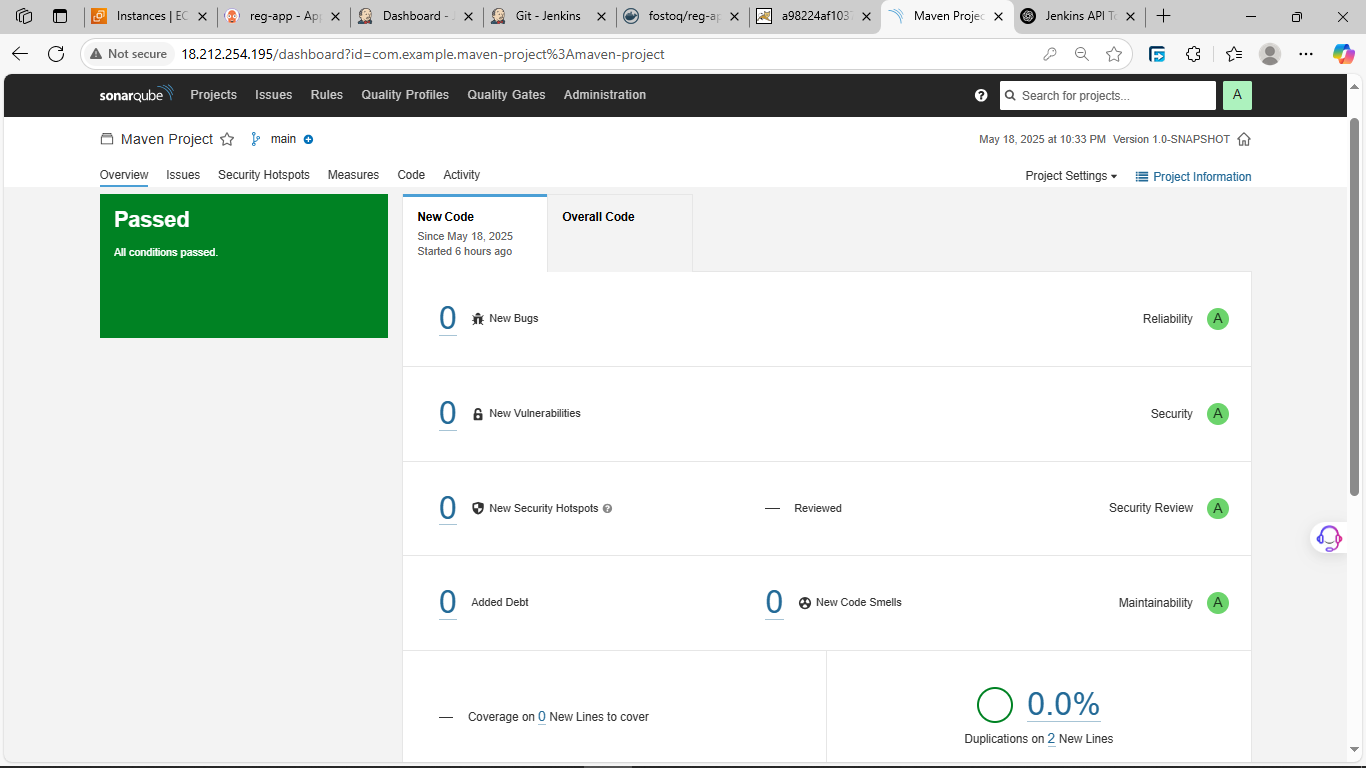Click the browser back arrow

point(20,54)
